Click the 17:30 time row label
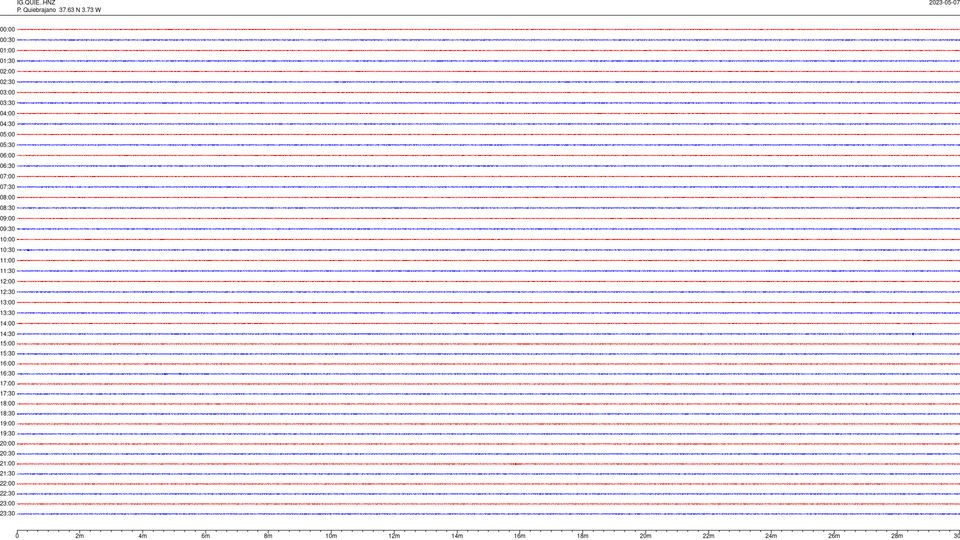 pyautogui.click(x=7, y=394)
